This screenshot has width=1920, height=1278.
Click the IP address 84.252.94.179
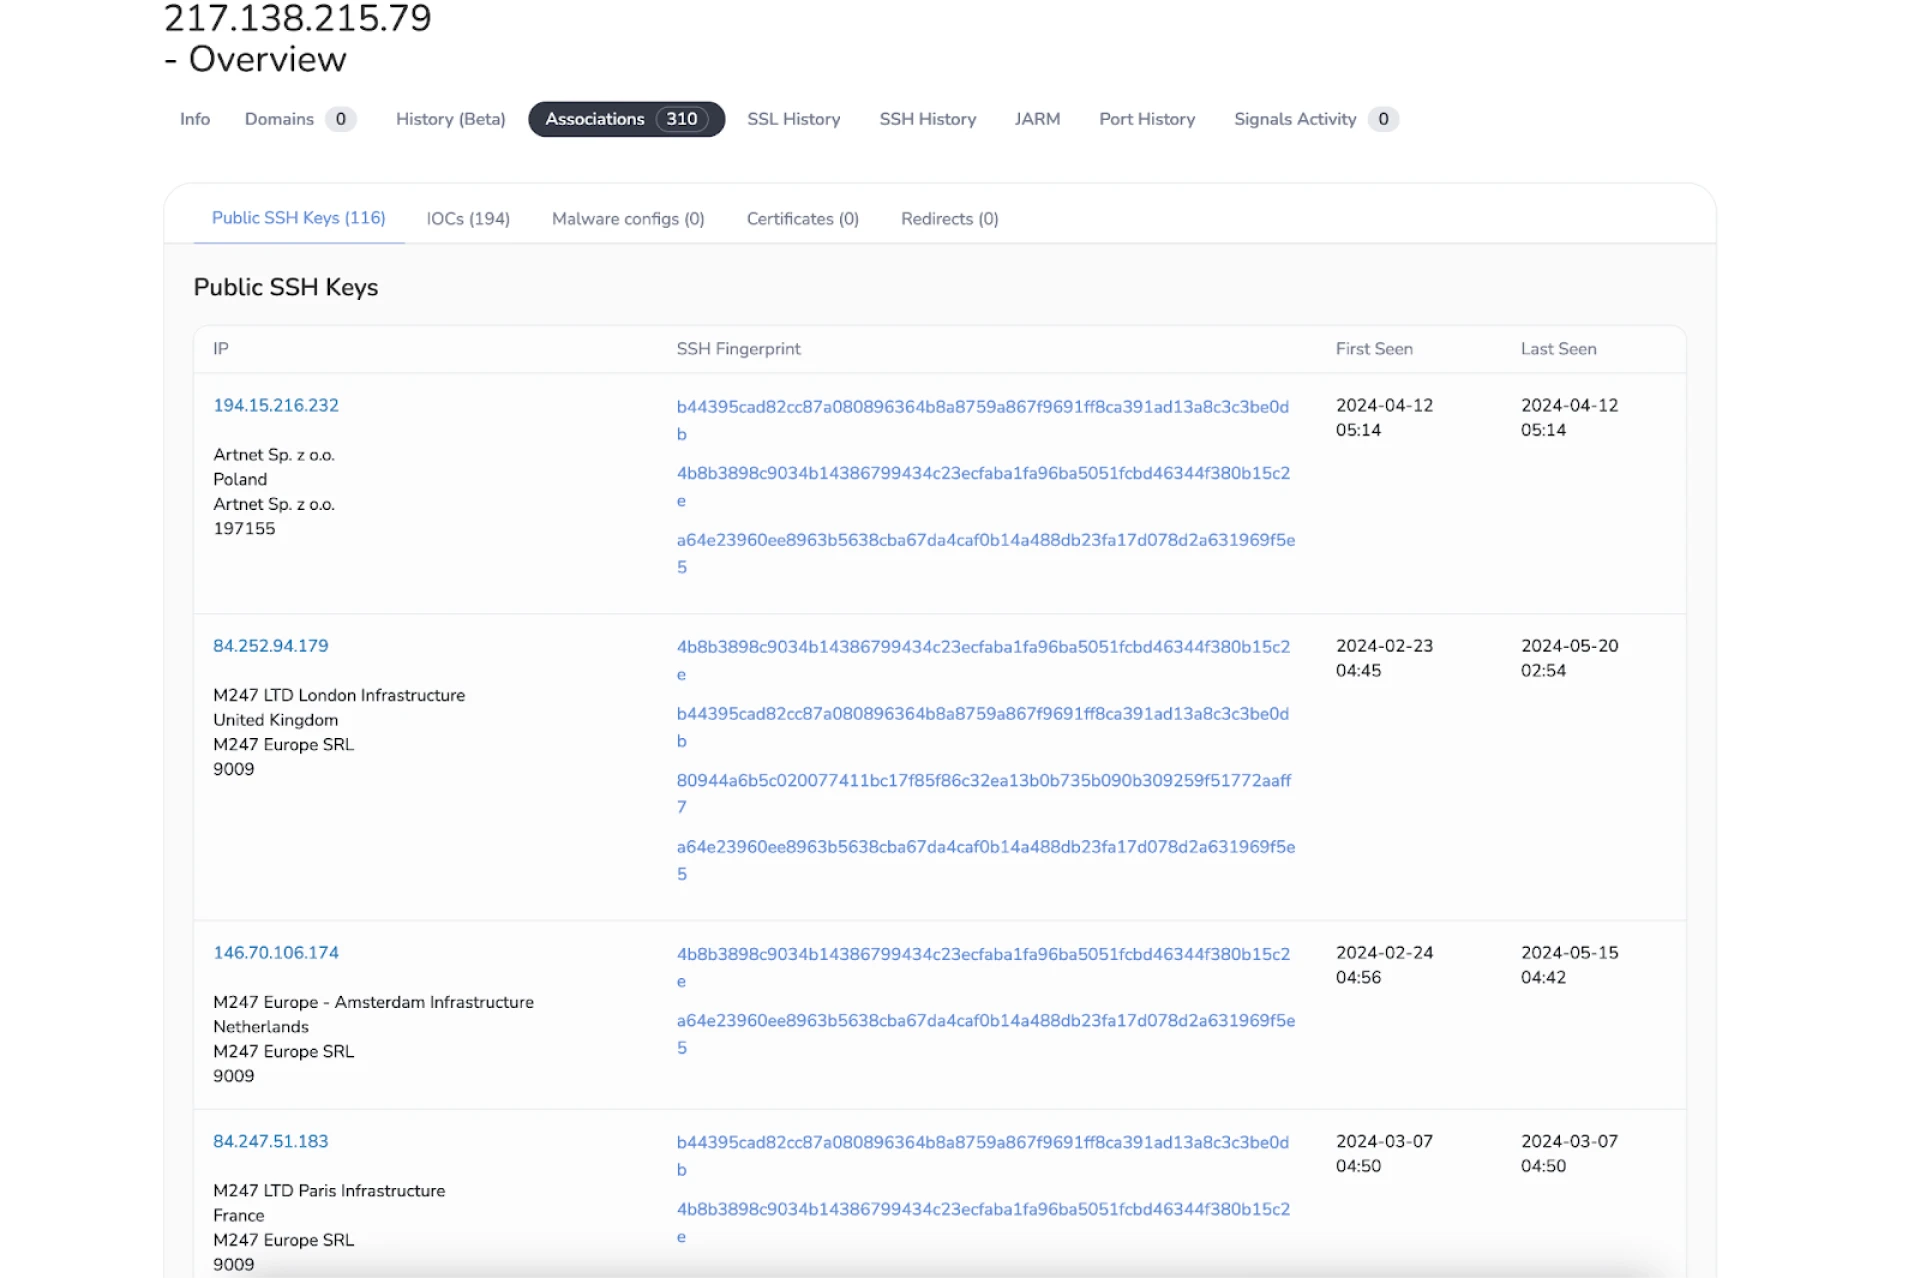[x=270, y=646]
